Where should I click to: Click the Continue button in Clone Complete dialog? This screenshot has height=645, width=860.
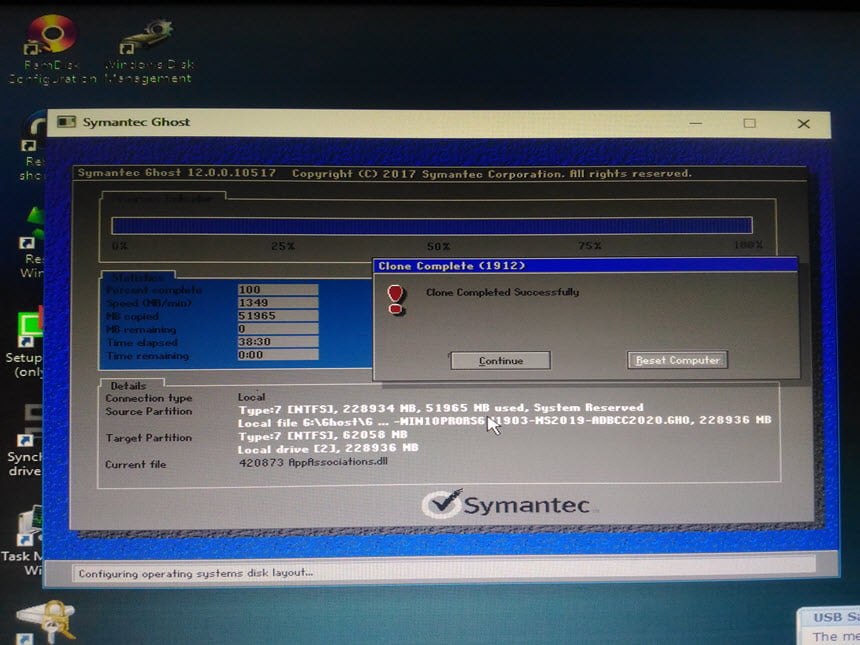coord(500,360)
